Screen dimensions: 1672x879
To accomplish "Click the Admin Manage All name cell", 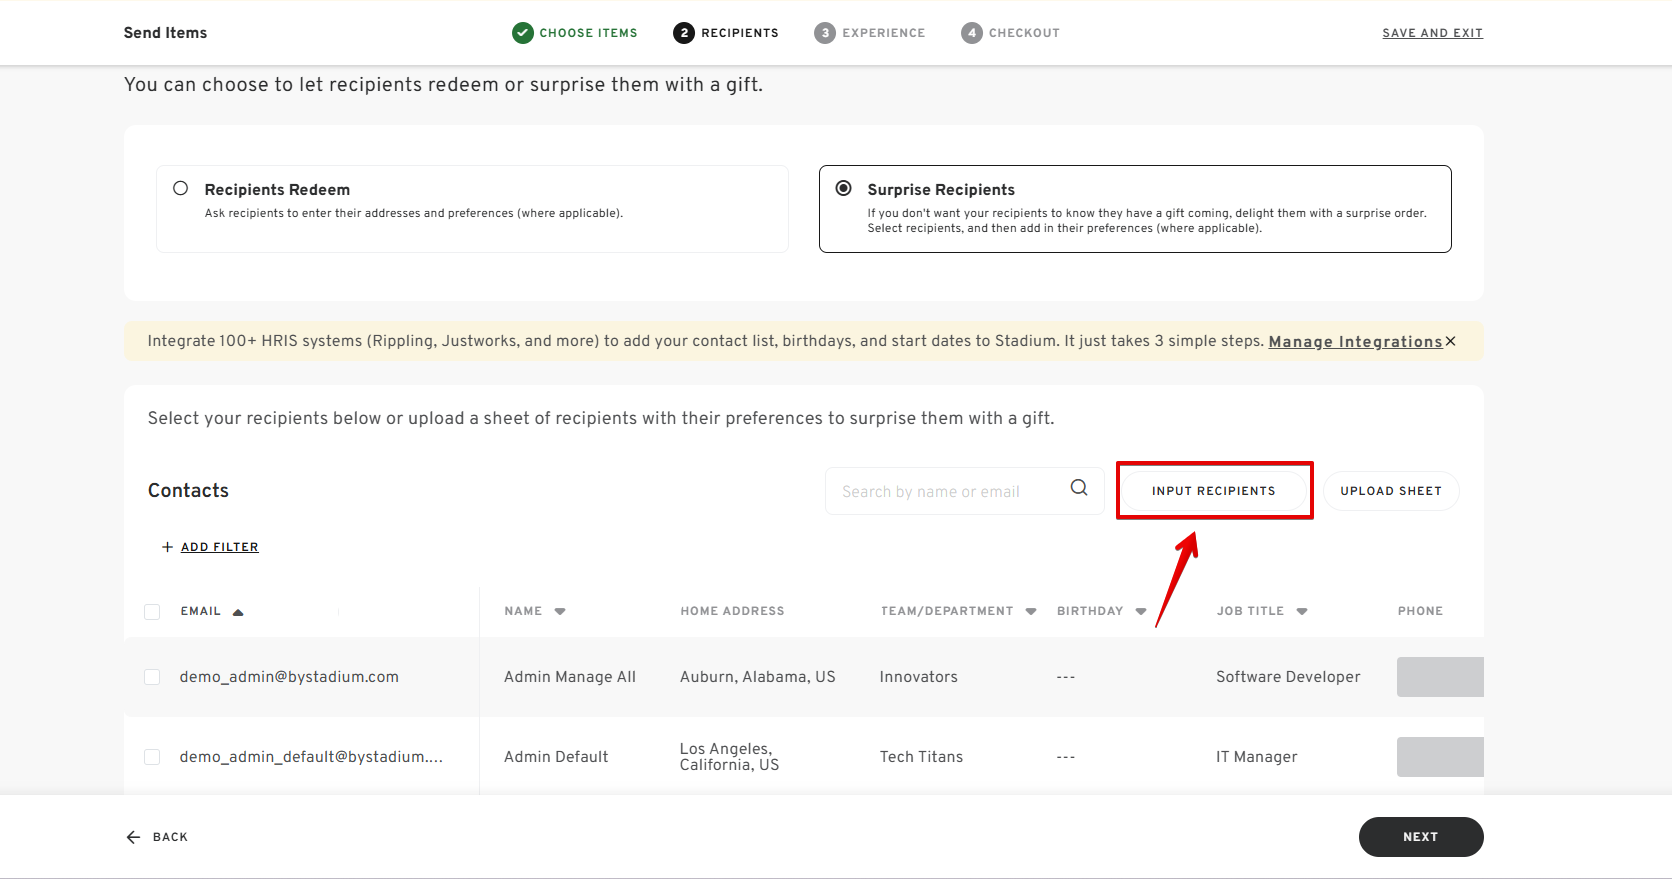I will tap(570, 677).
